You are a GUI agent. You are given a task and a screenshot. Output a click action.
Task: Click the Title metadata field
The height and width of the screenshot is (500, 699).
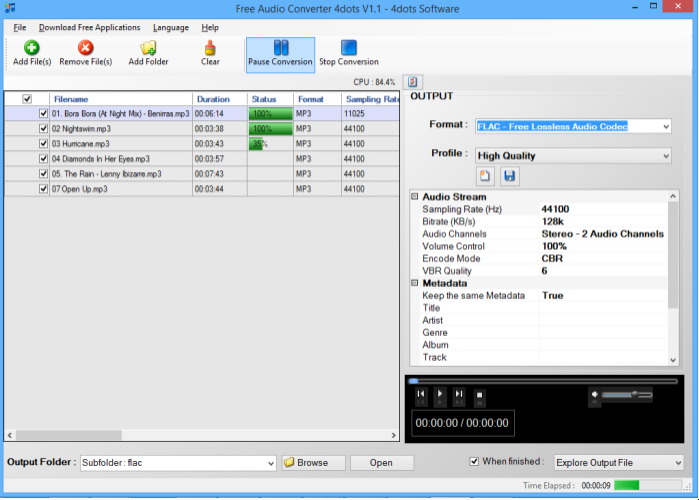pyautogui.click(x=604, y=308)
